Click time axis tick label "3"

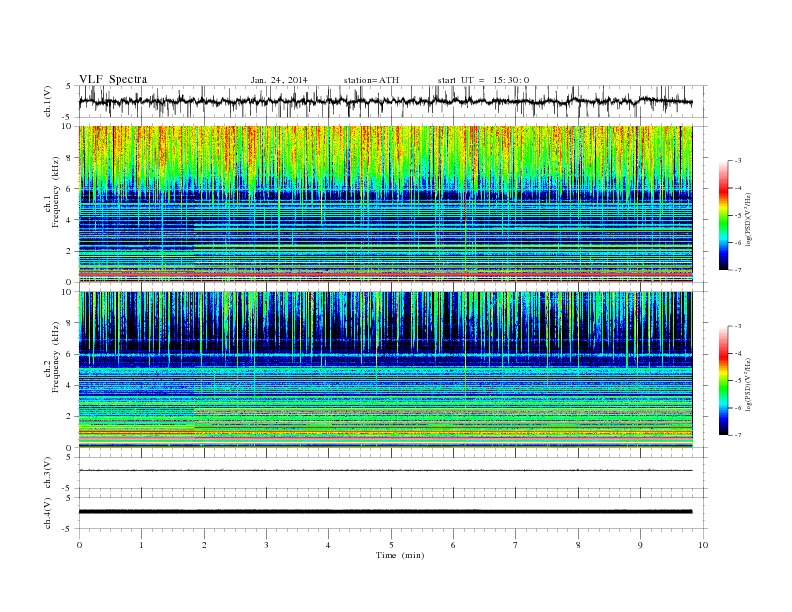(x=266, y=545)
